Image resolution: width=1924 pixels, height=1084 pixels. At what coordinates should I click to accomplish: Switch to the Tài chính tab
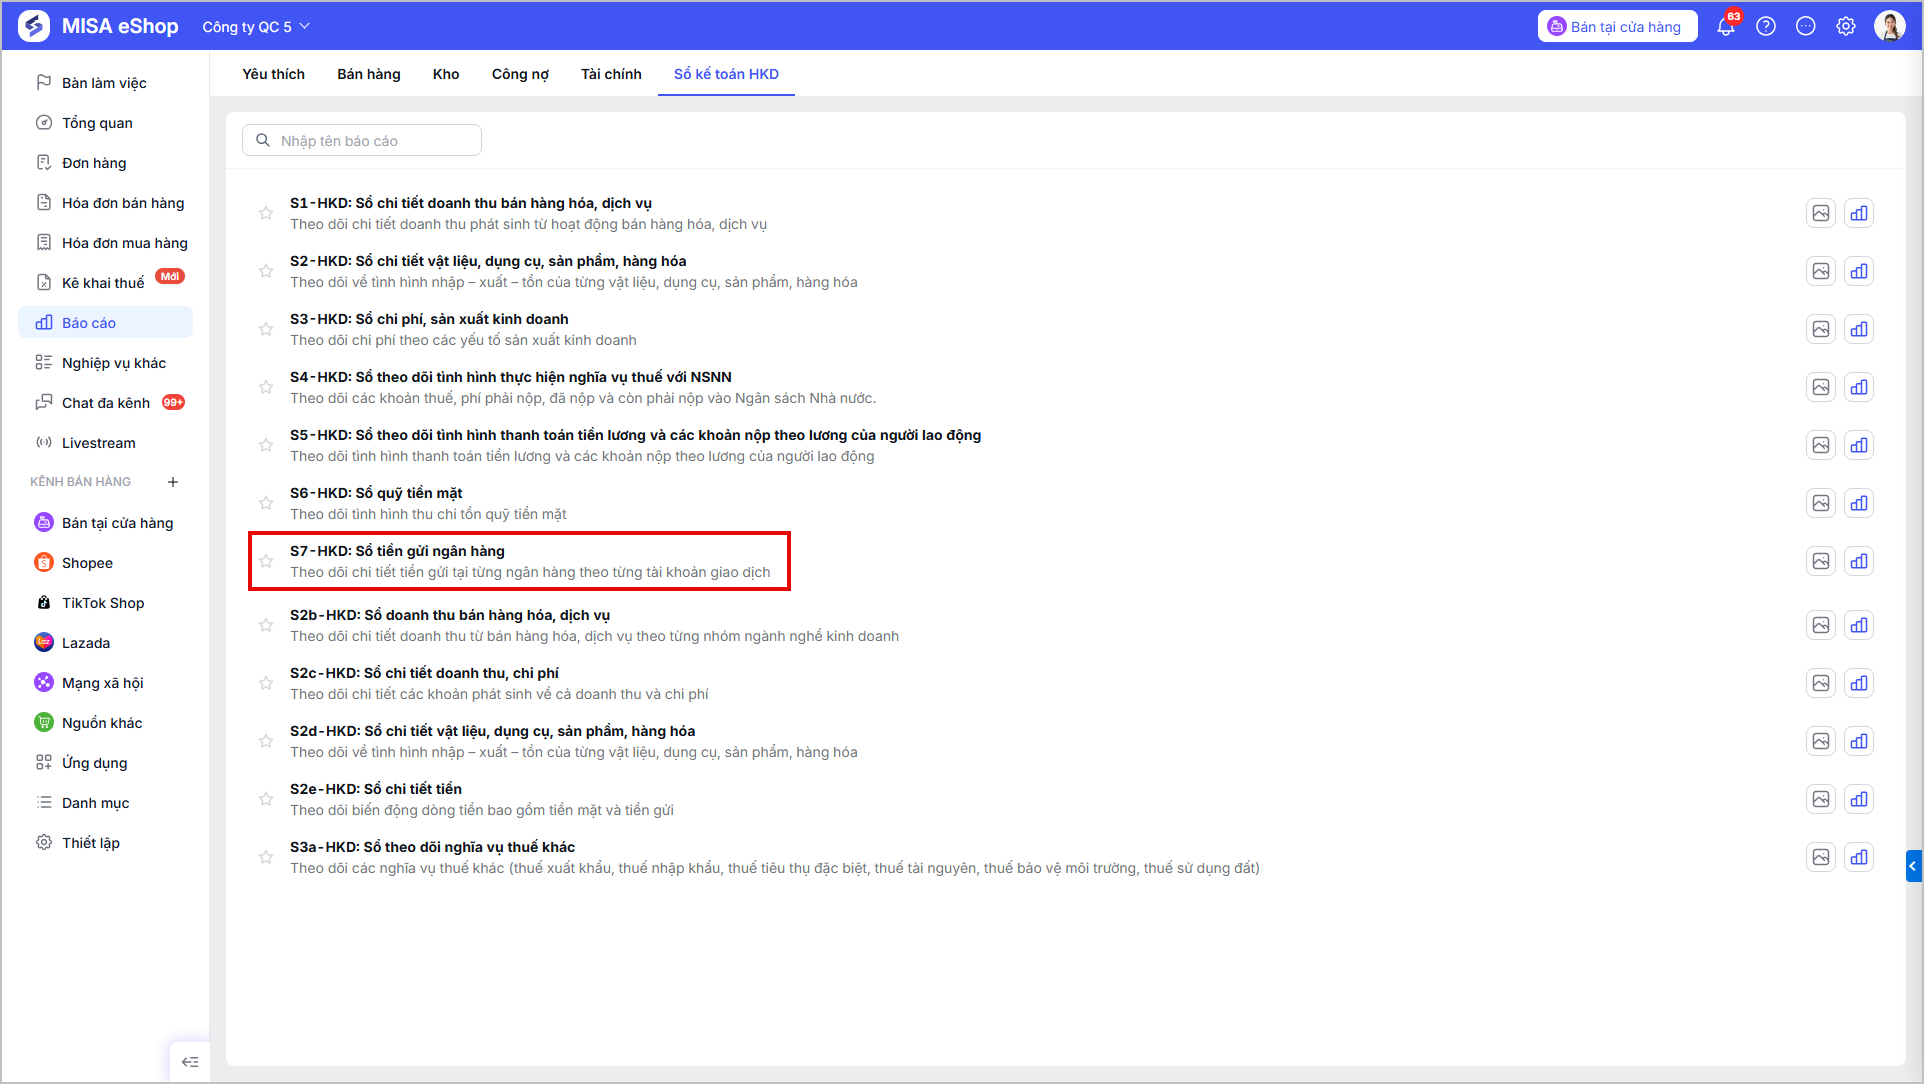(611, 74)
